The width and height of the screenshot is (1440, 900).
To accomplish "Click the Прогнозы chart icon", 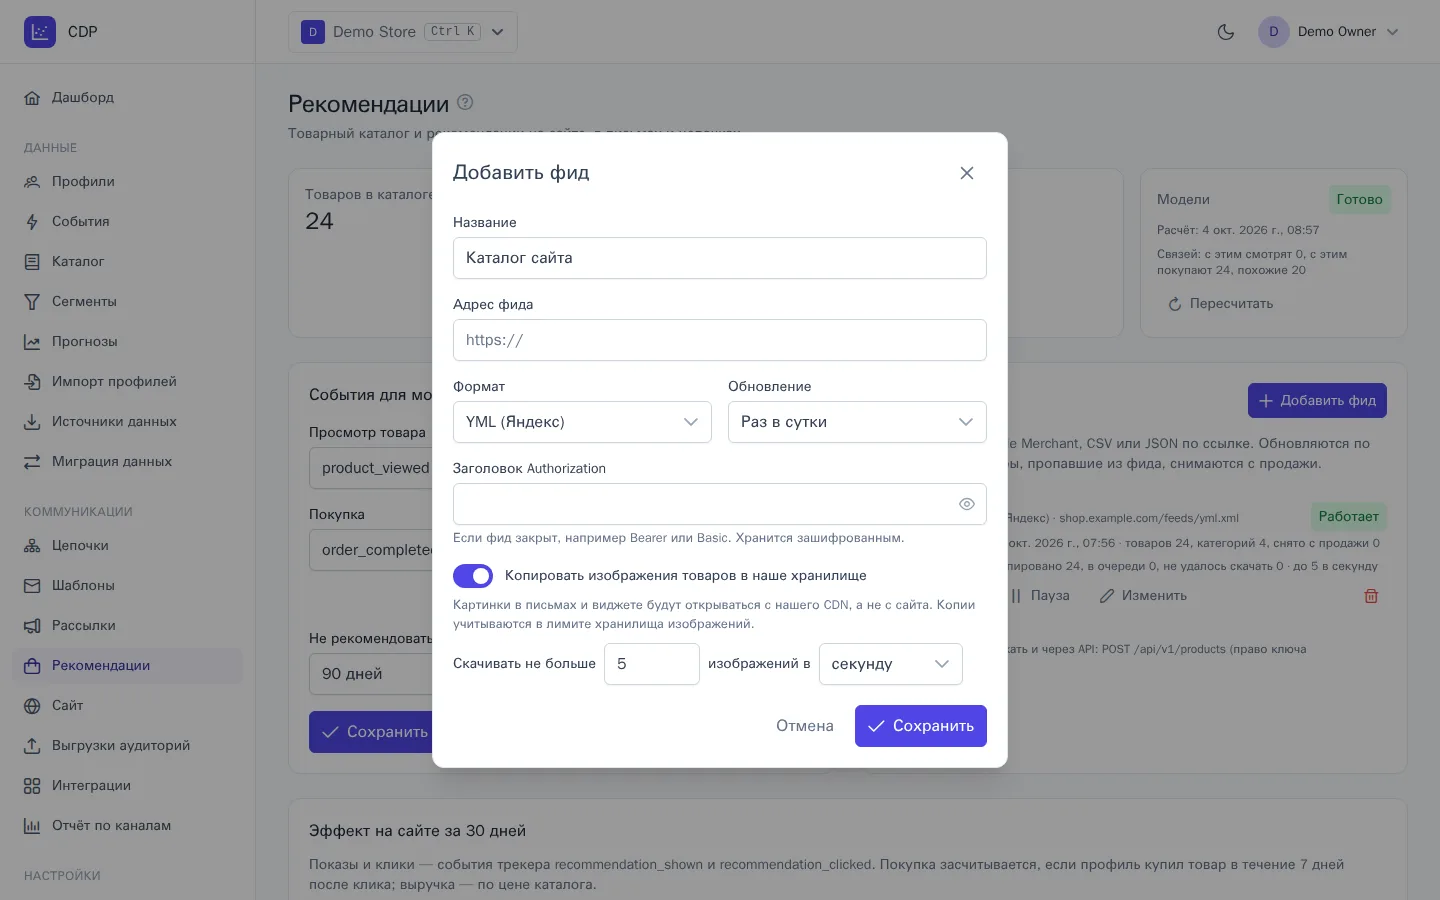I will click(32, 342).
